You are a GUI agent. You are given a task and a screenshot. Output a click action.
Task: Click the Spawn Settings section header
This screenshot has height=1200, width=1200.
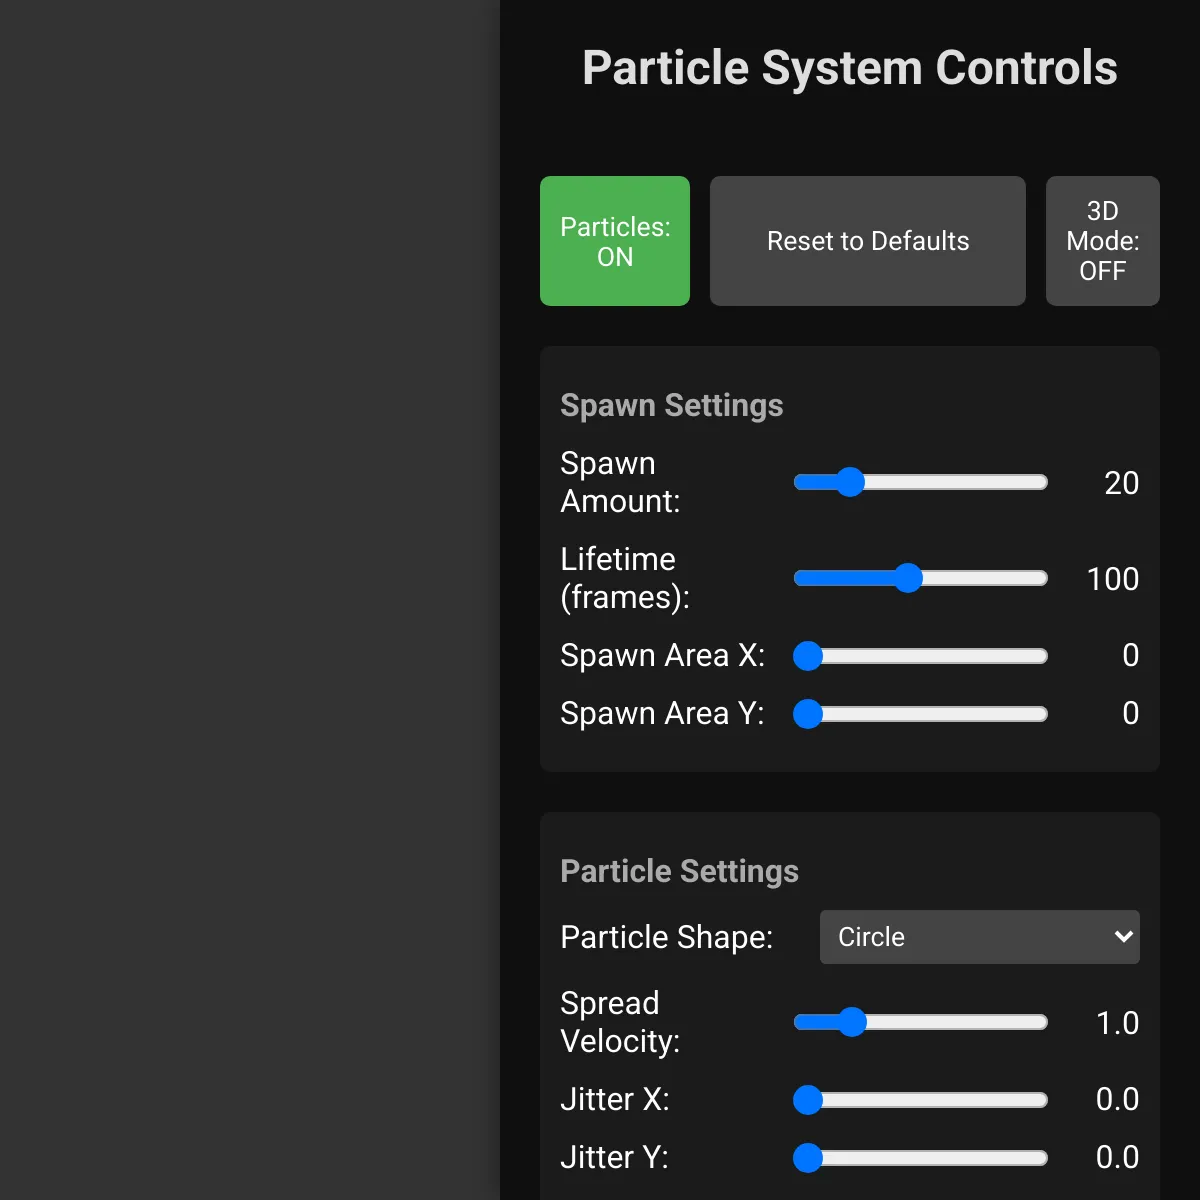click(x=672, y=405)
